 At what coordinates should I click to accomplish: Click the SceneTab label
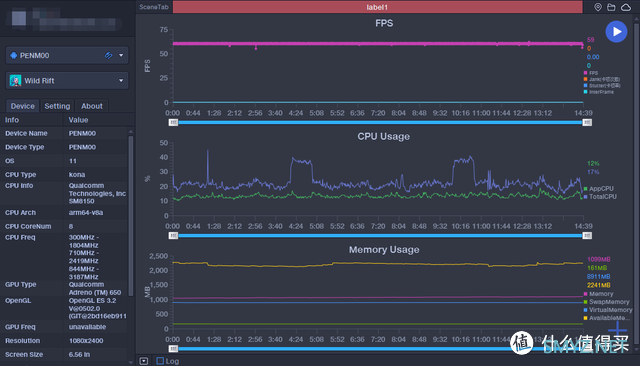[x=154, y=7]
